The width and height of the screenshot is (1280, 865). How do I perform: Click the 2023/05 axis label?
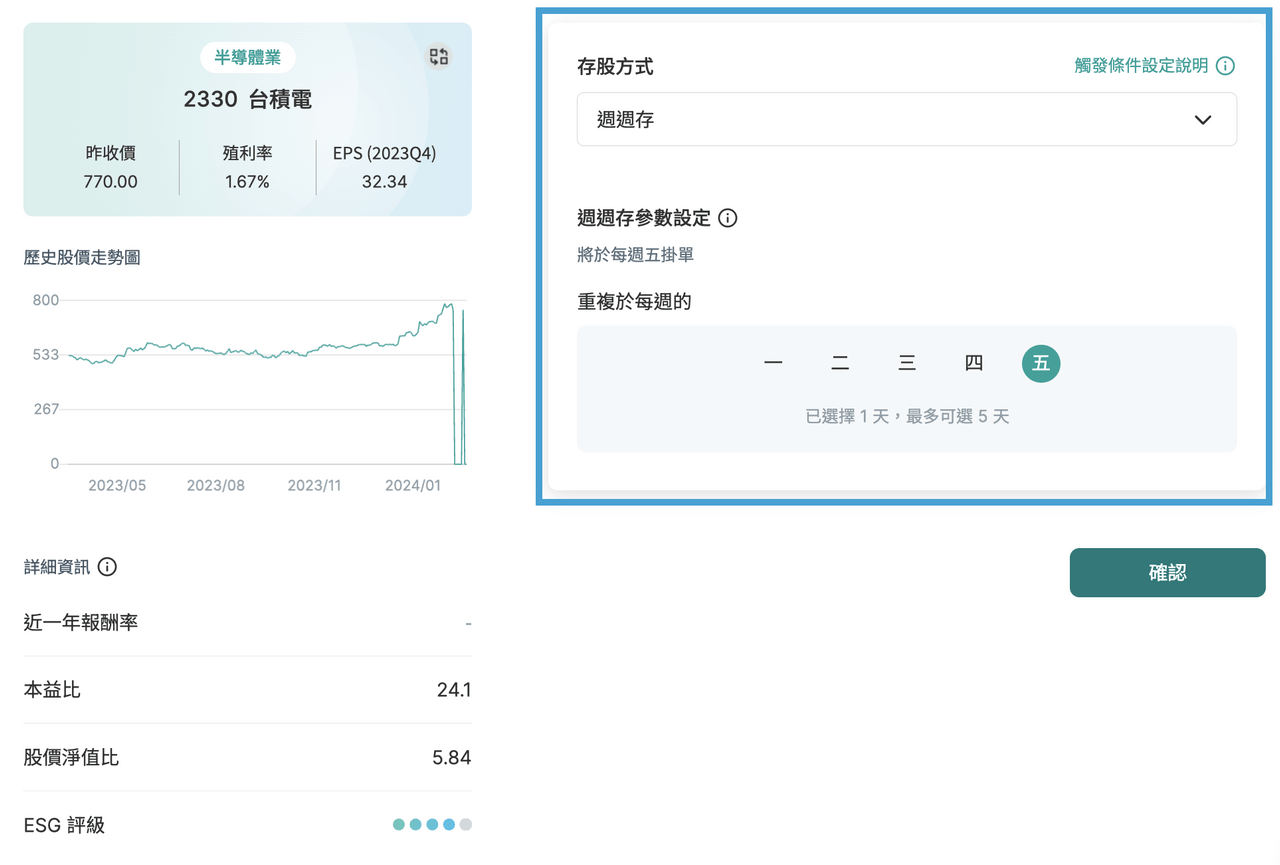117,485
